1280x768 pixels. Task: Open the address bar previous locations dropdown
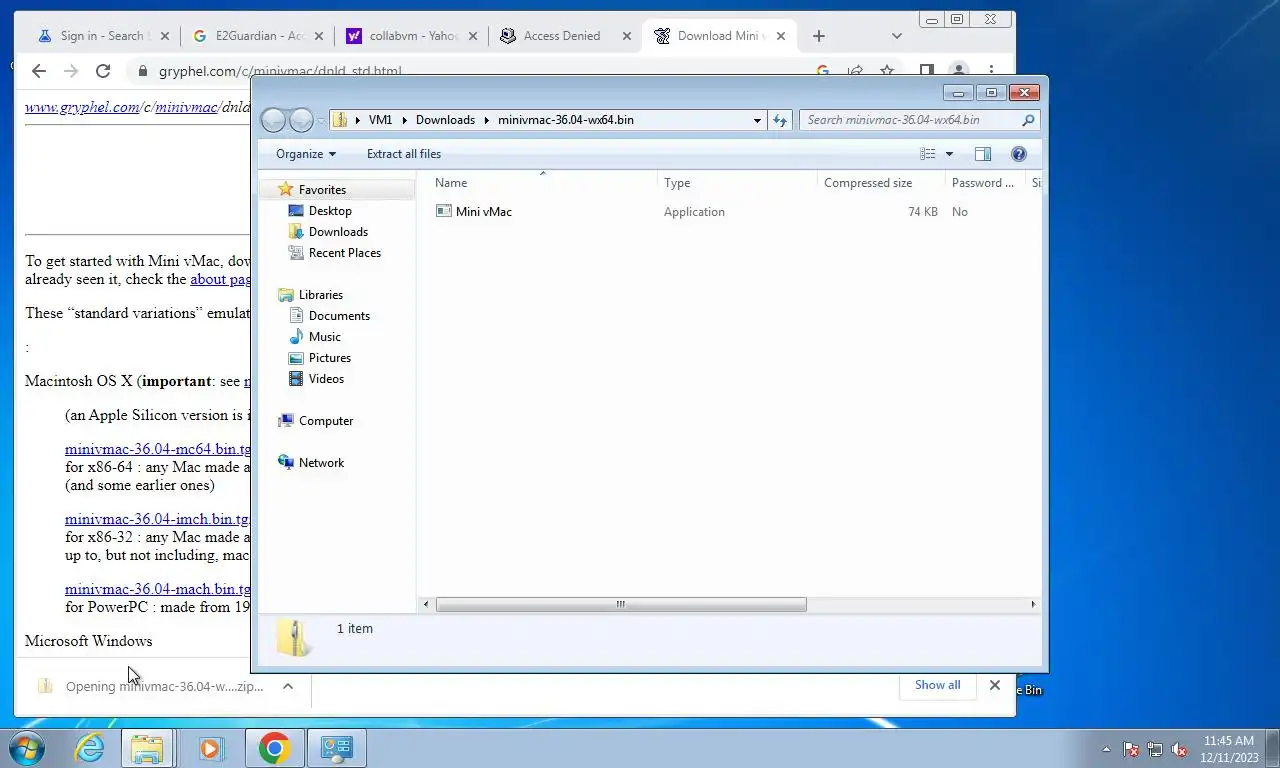coord(757,120)
